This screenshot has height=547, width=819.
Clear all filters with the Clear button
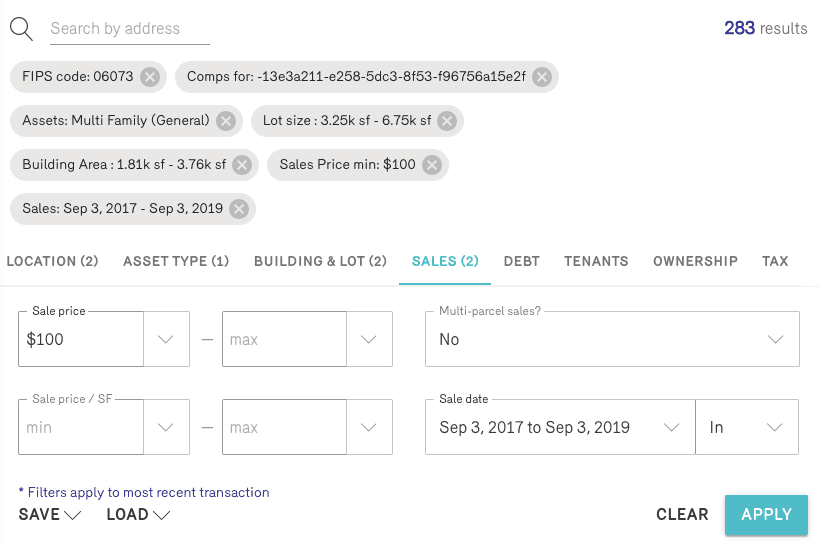pos(682,514)
